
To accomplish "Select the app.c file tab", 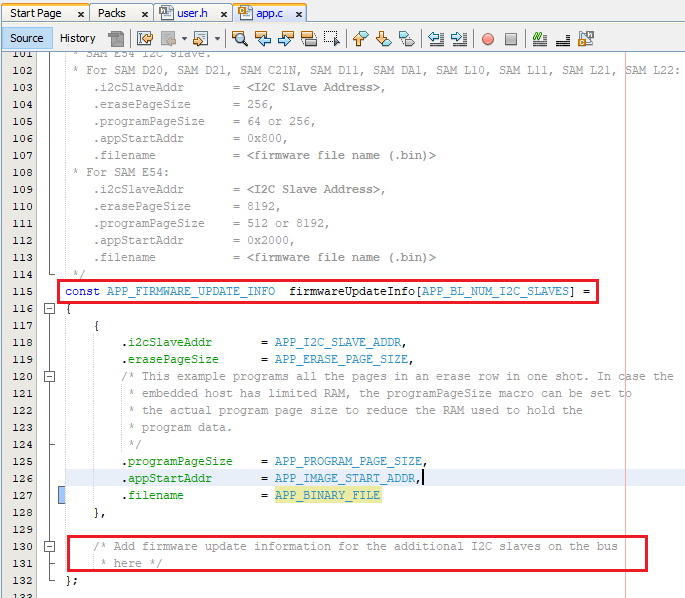I will click(x=270, y=13).
